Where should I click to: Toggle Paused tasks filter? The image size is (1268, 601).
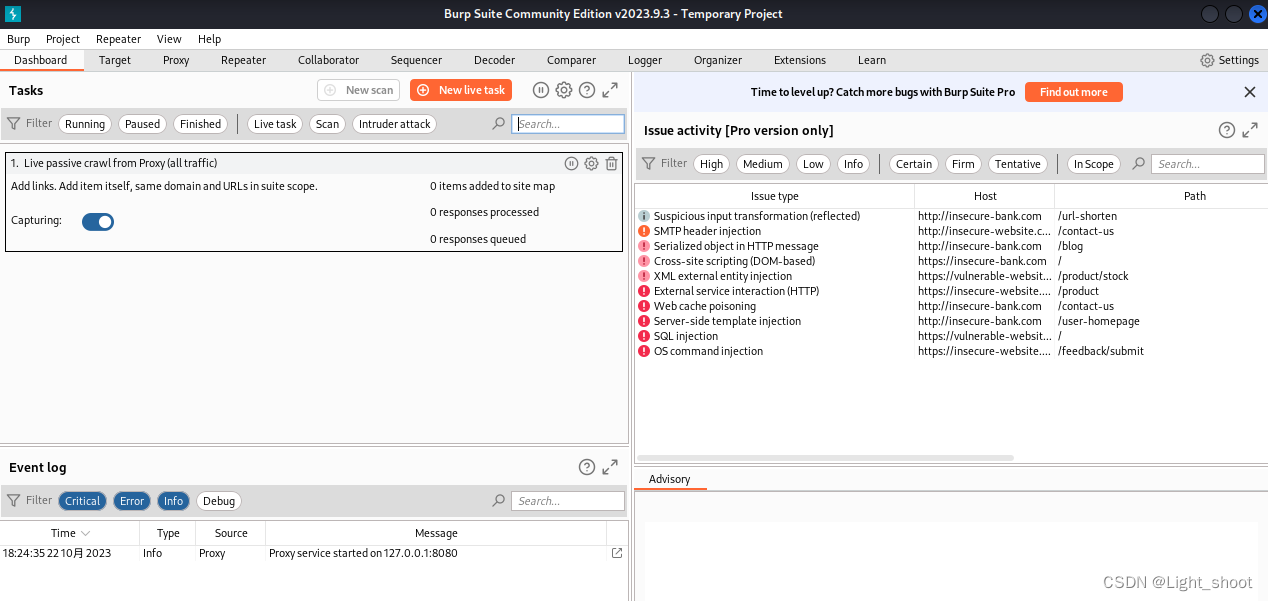click(142, 124)
